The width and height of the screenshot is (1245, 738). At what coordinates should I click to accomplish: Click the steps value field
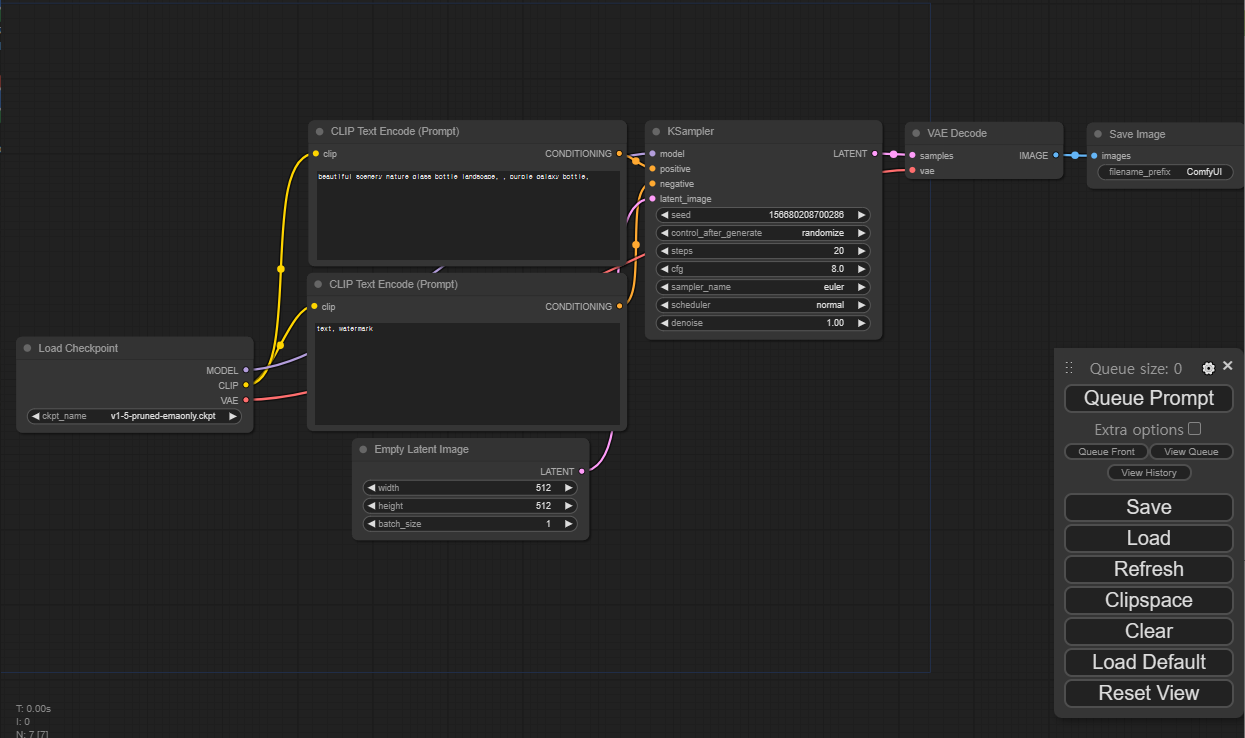coord(763,251)
